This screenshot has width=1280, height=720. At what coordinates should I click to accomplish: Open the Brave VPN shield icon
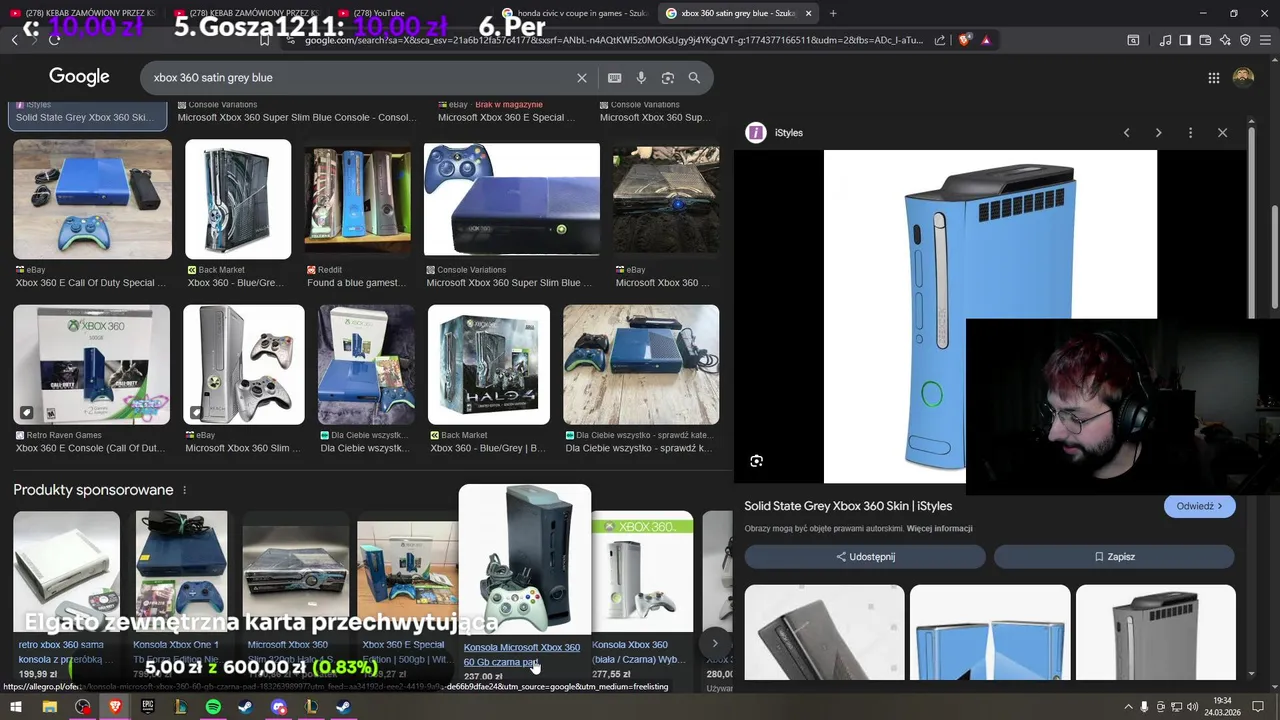click(1245, 40)
